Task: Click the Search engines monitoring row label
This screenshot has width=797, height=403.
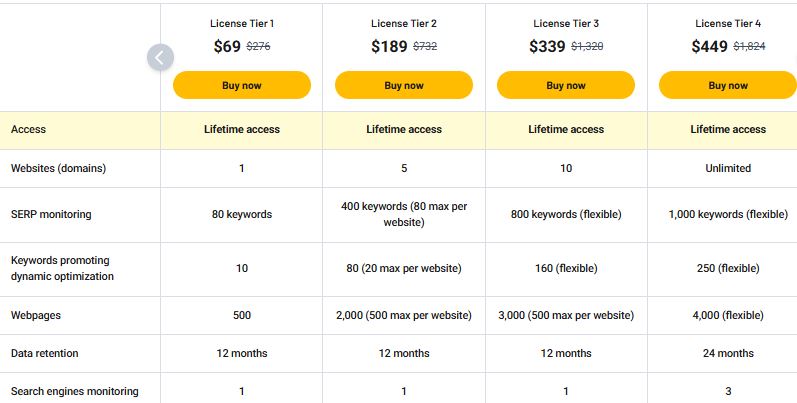Action: 74,391
